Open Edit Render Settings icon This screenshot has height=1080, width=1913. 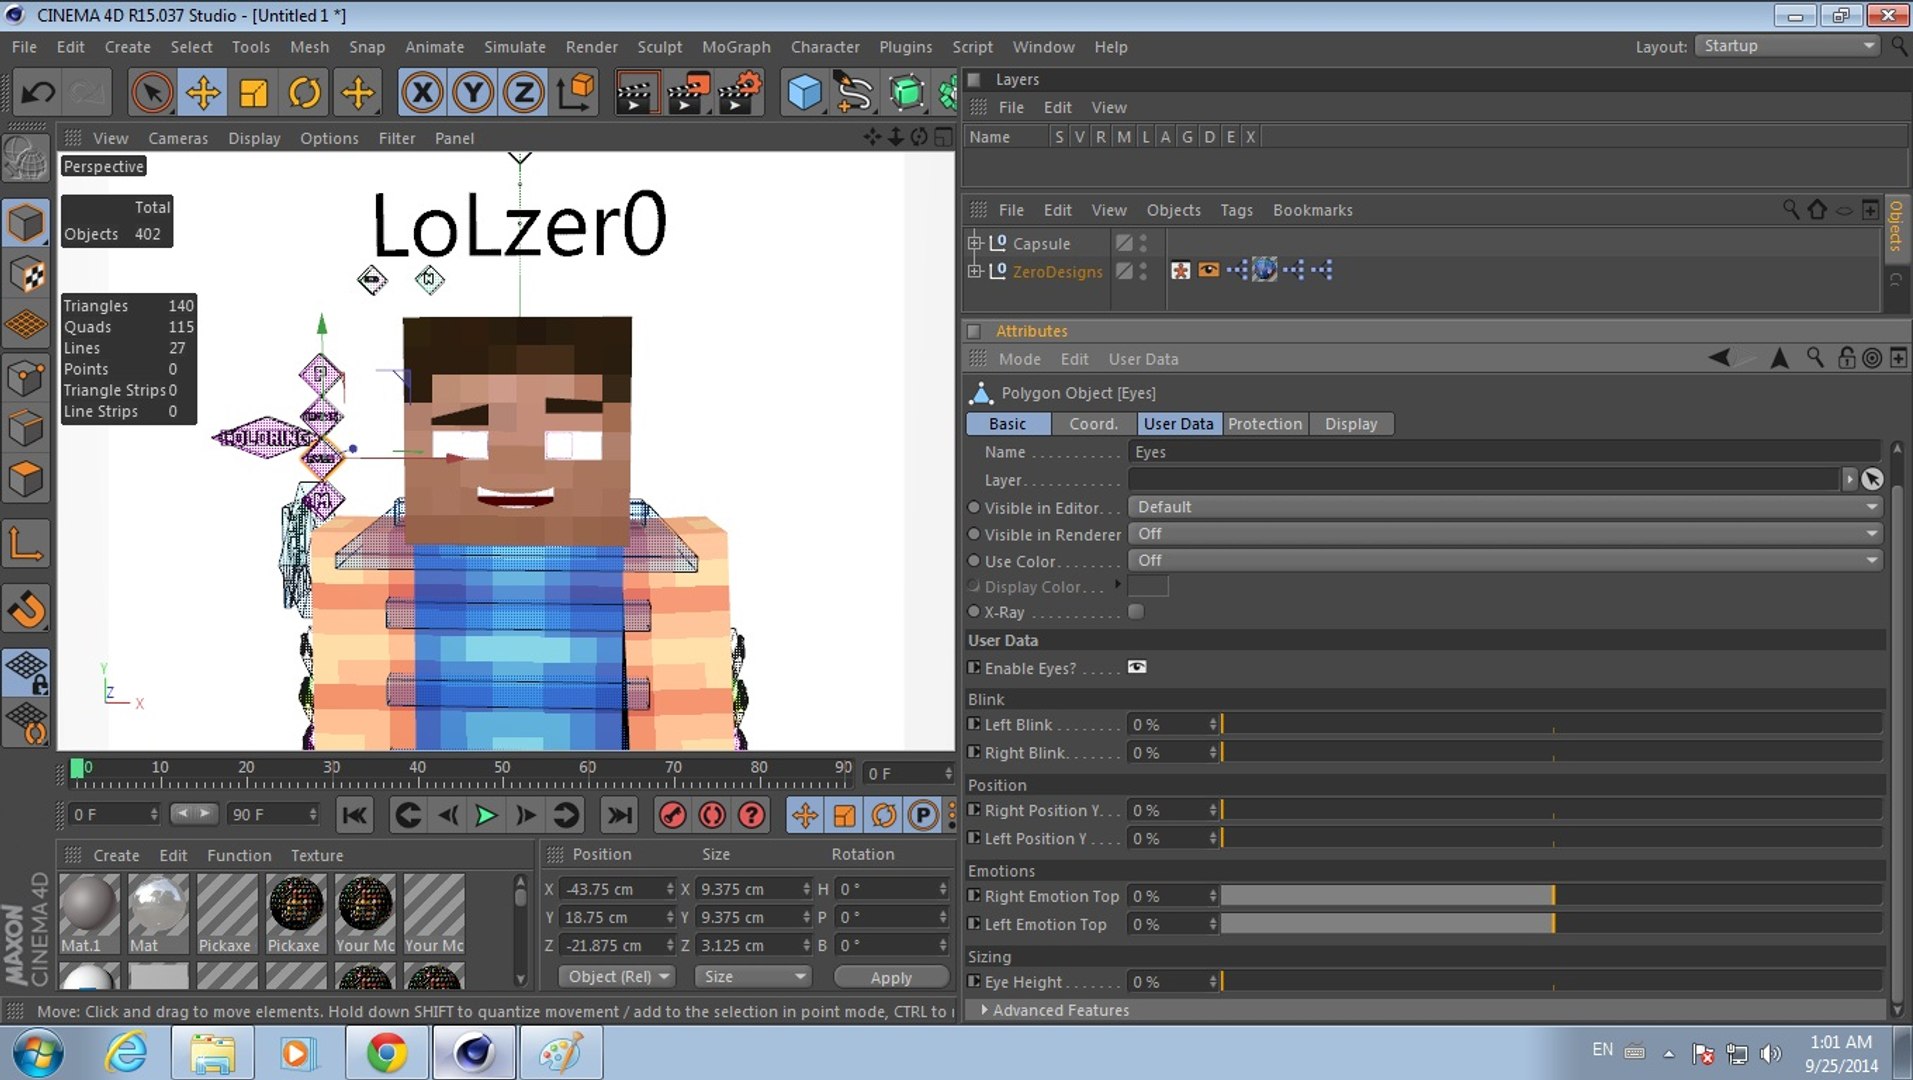point(739,93)
